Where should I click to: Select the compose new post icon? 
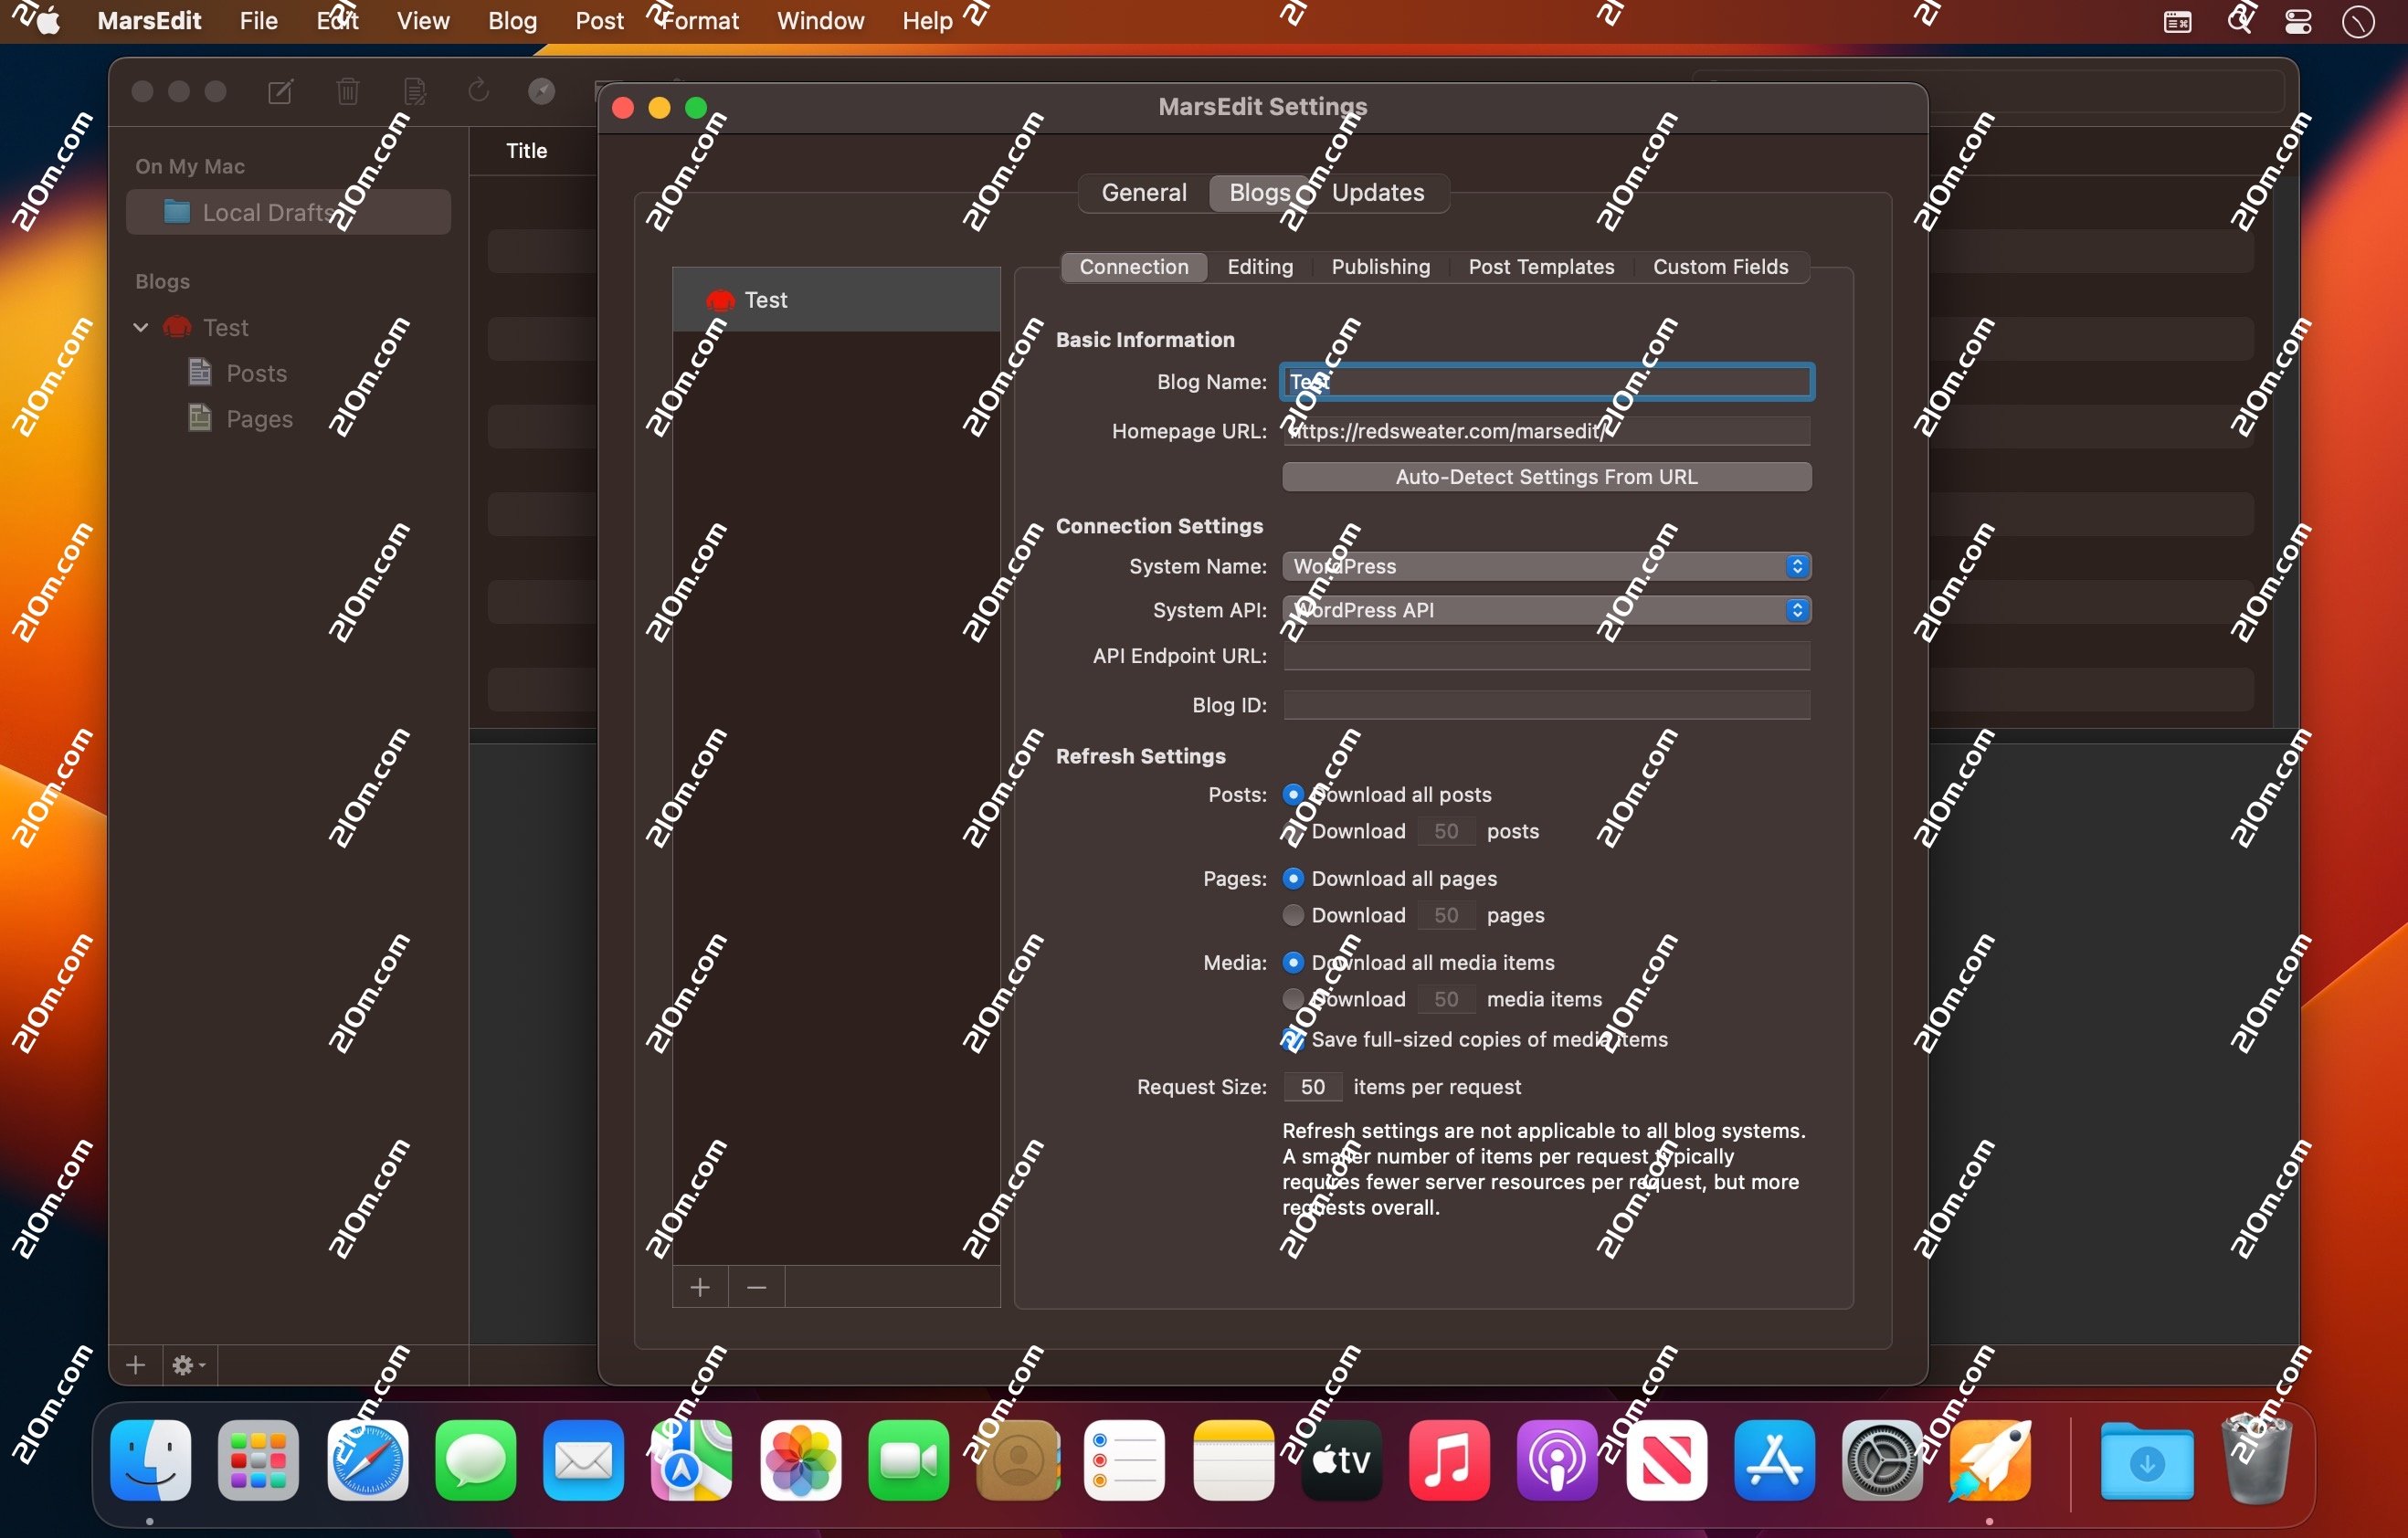281,91
